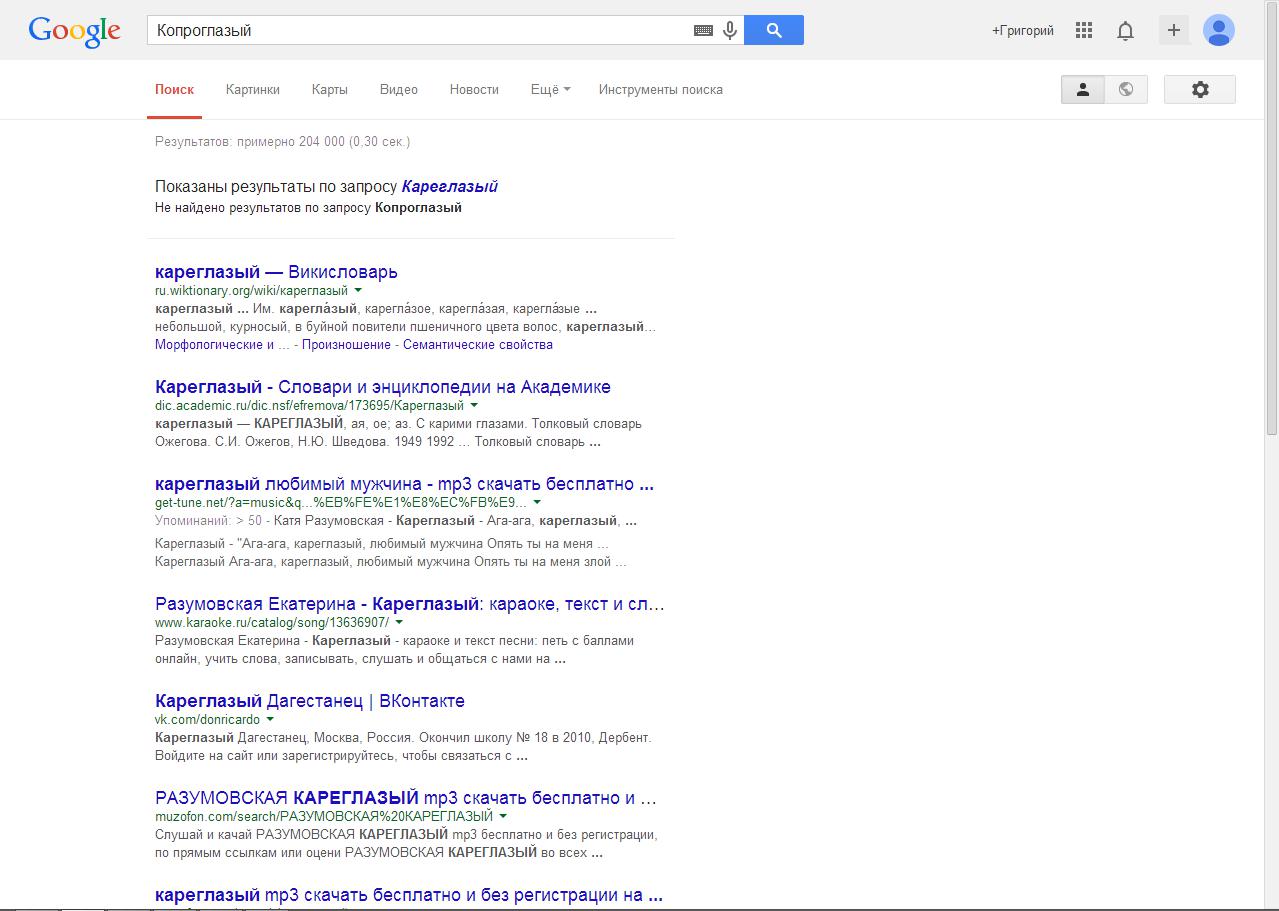Click vk.com/donricardo URL text

click(x=207, y=720)
